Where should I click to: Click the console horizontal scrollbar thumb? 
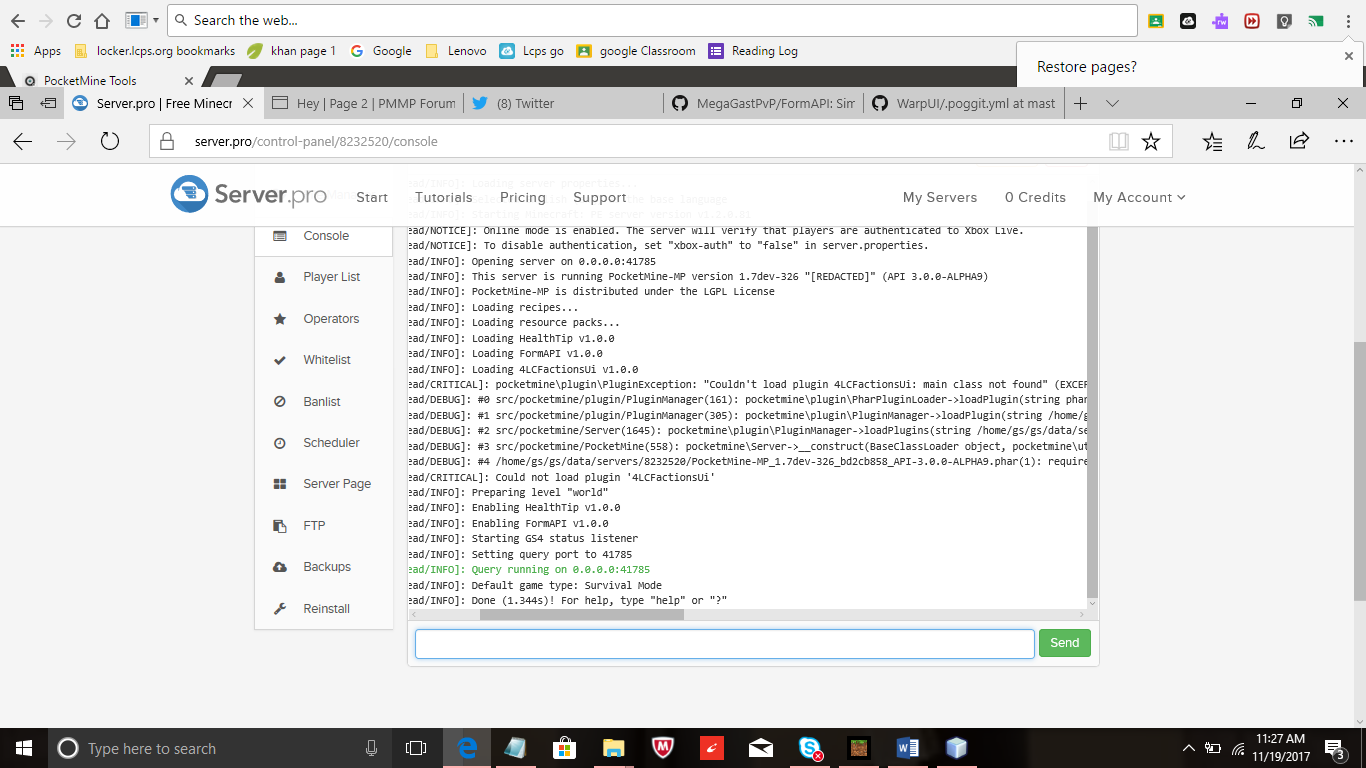tap(582, 614)
